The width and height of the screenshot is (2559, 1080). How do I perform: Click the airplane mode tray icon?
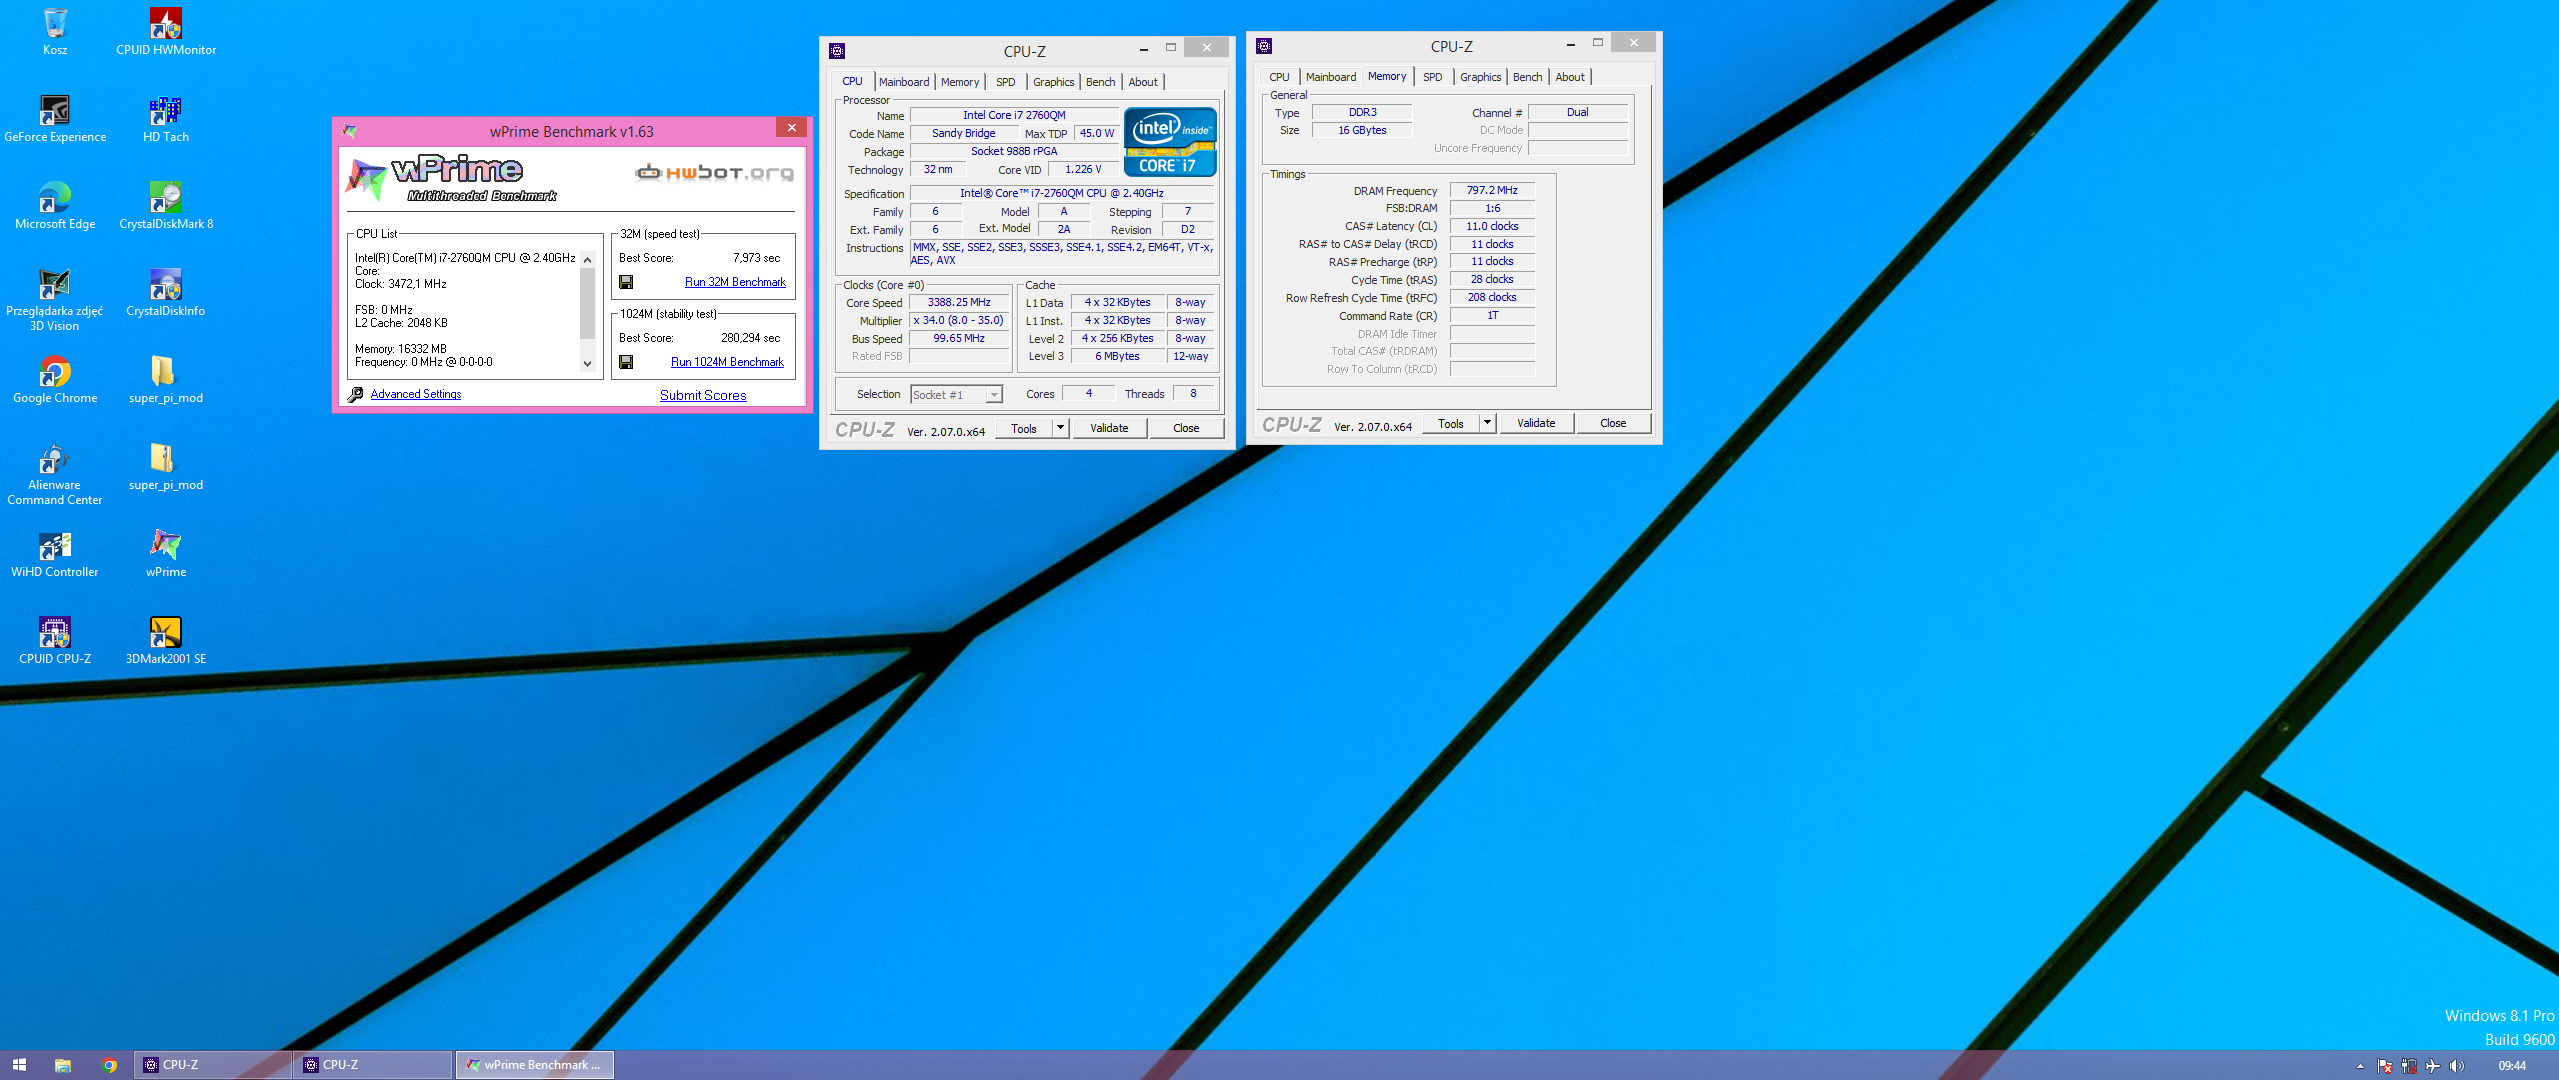point(2433,1066)
